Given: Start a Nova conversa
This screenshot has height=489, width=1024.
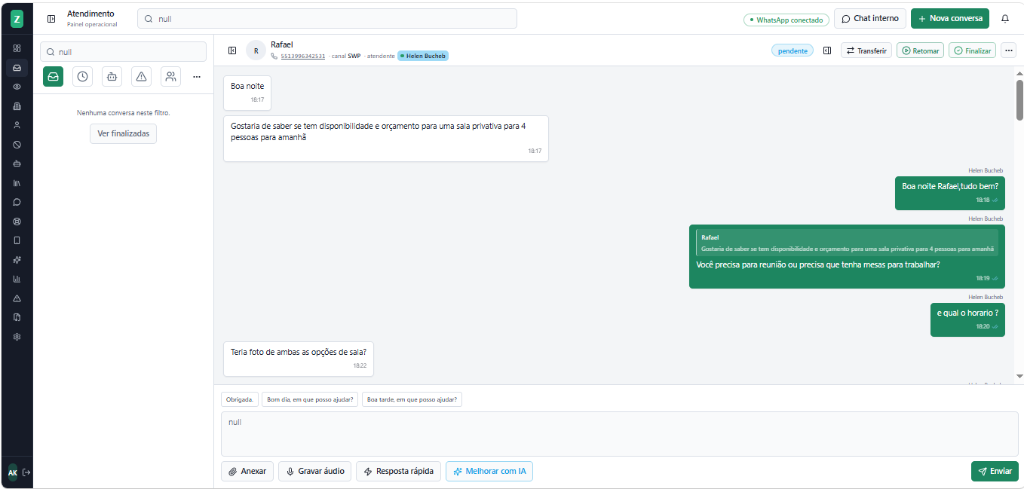Looking at the screenshot, I should tap(950, 18).
